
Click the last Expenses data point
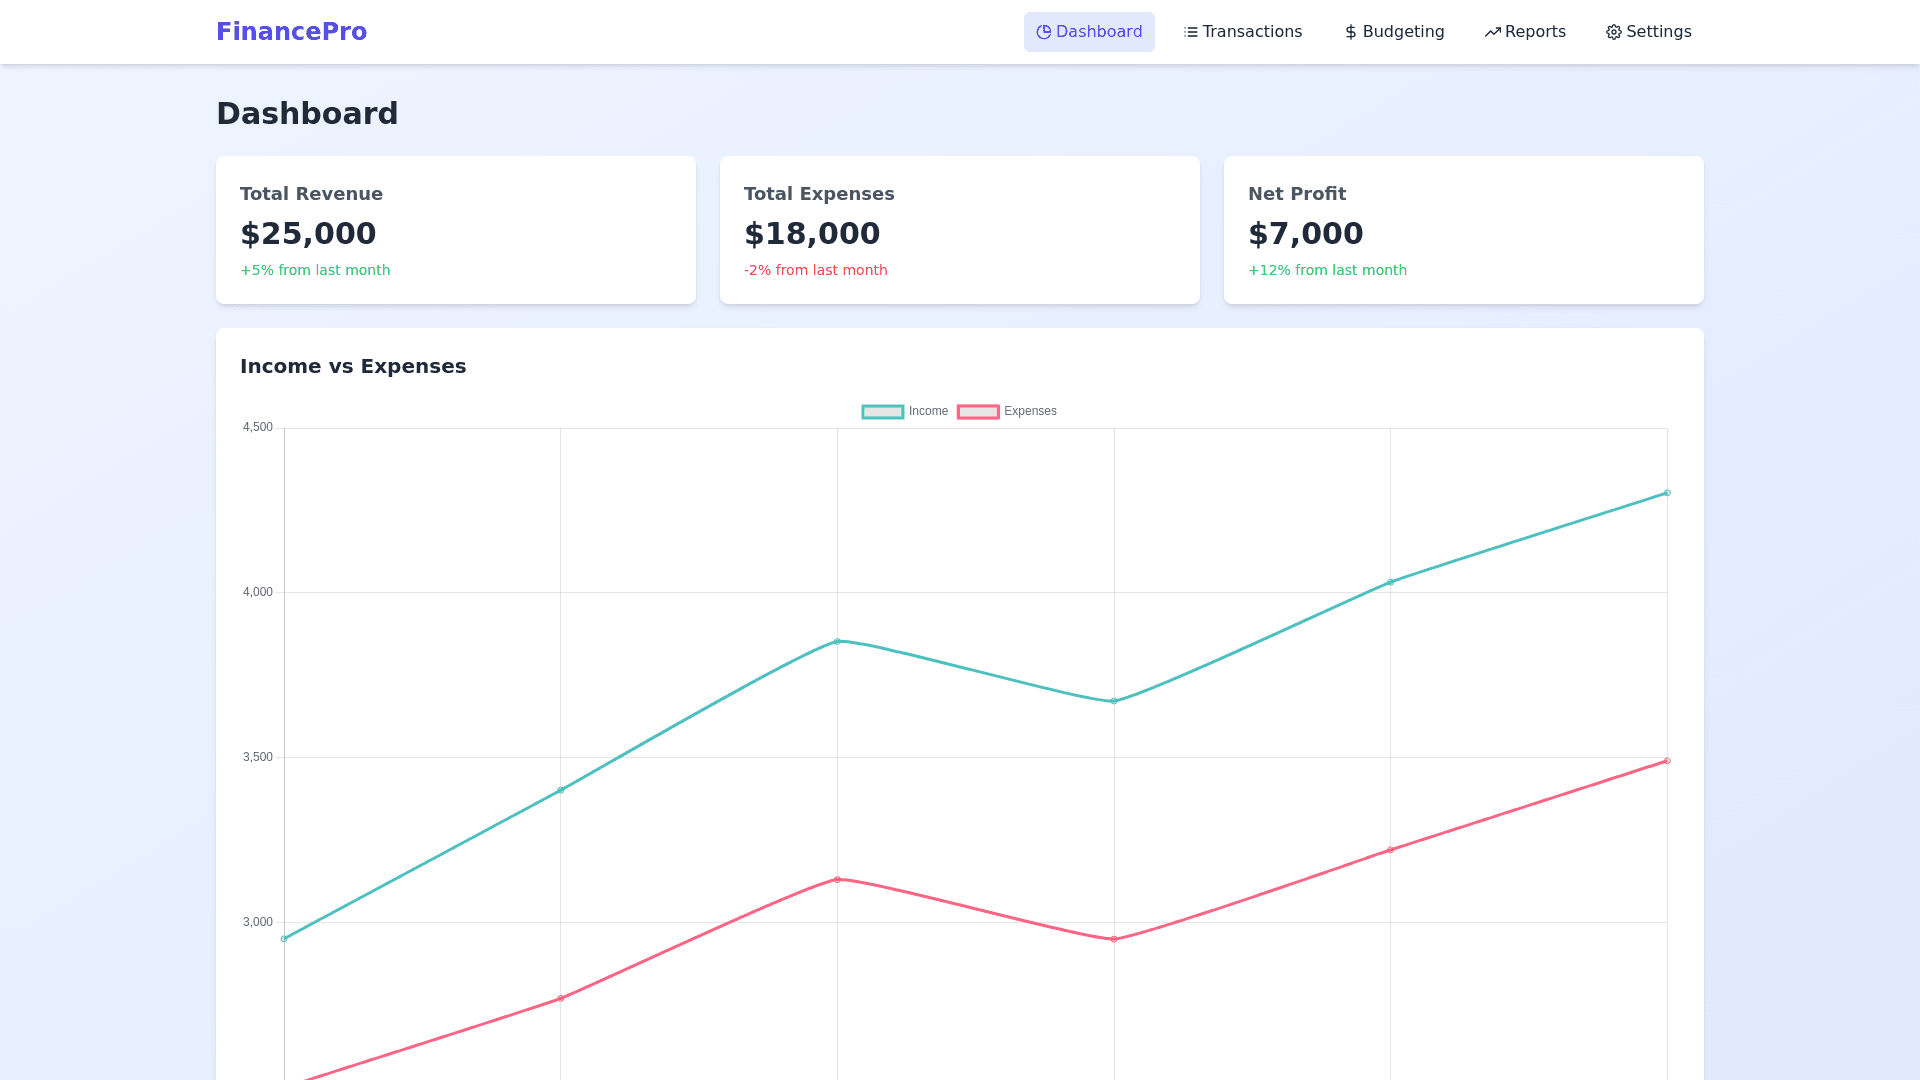pyautogui.click(x=1667, y=761)
